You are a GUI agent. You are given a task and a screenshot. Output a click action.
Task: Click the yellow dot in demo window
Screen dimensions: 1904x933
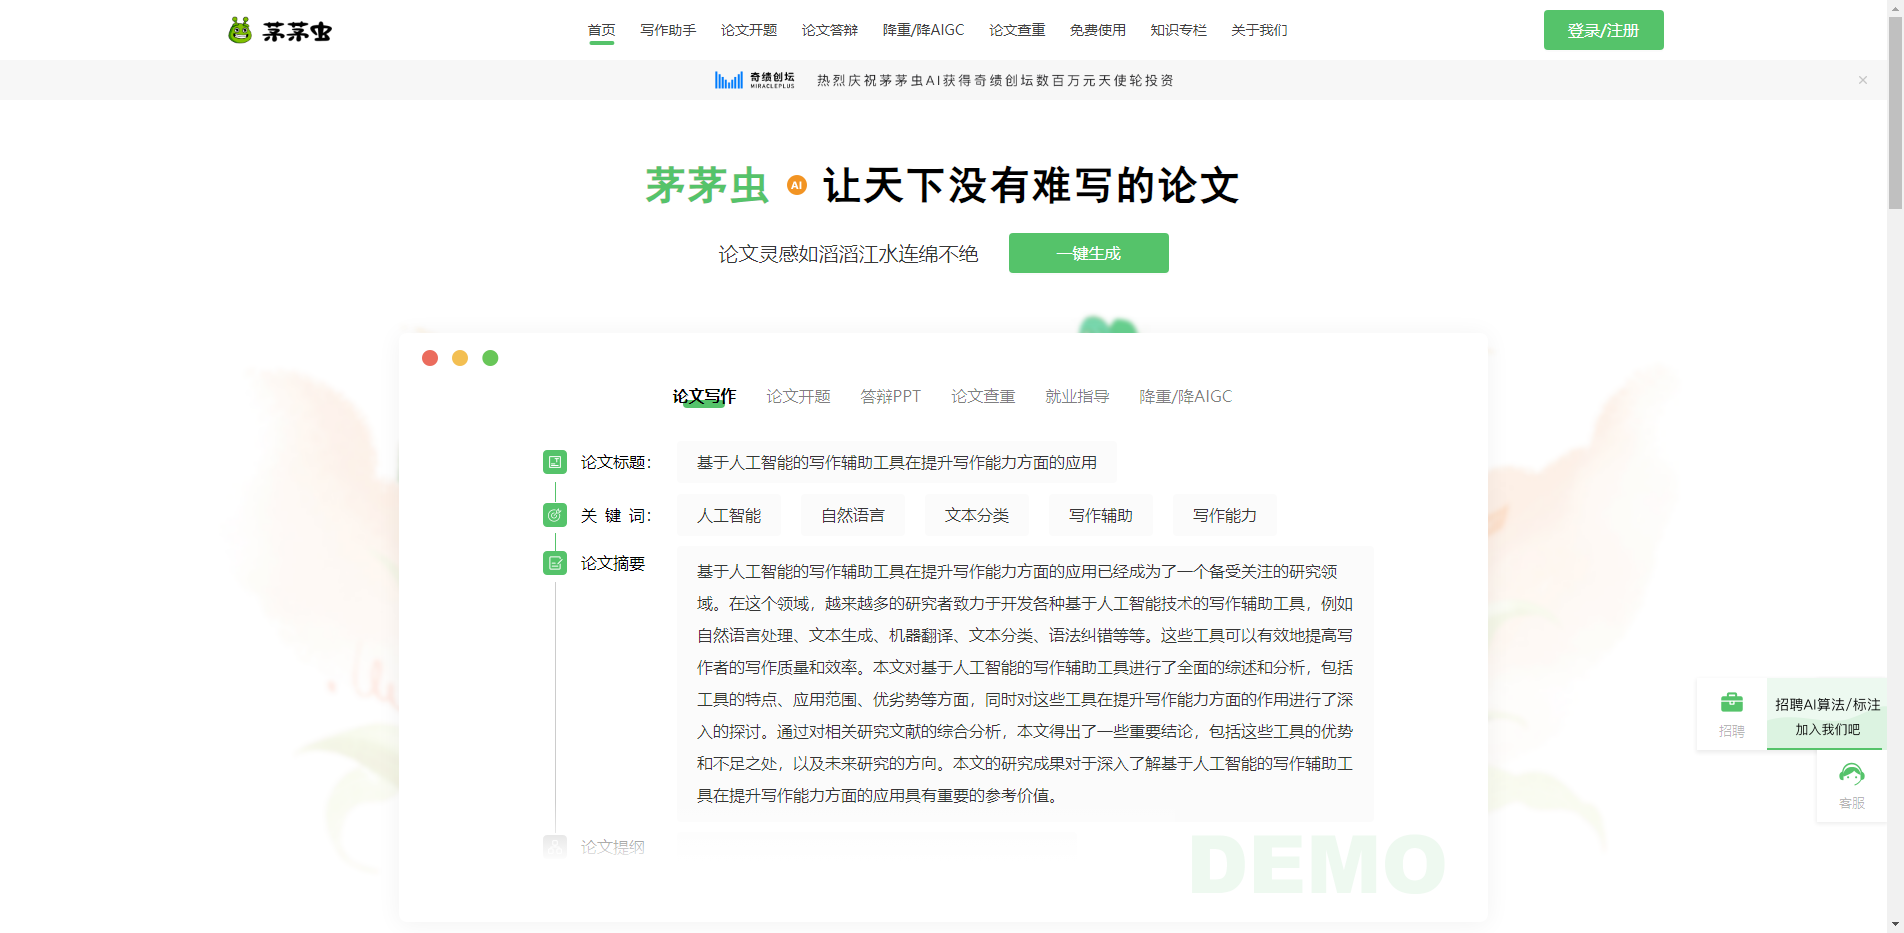click(460, 358)
